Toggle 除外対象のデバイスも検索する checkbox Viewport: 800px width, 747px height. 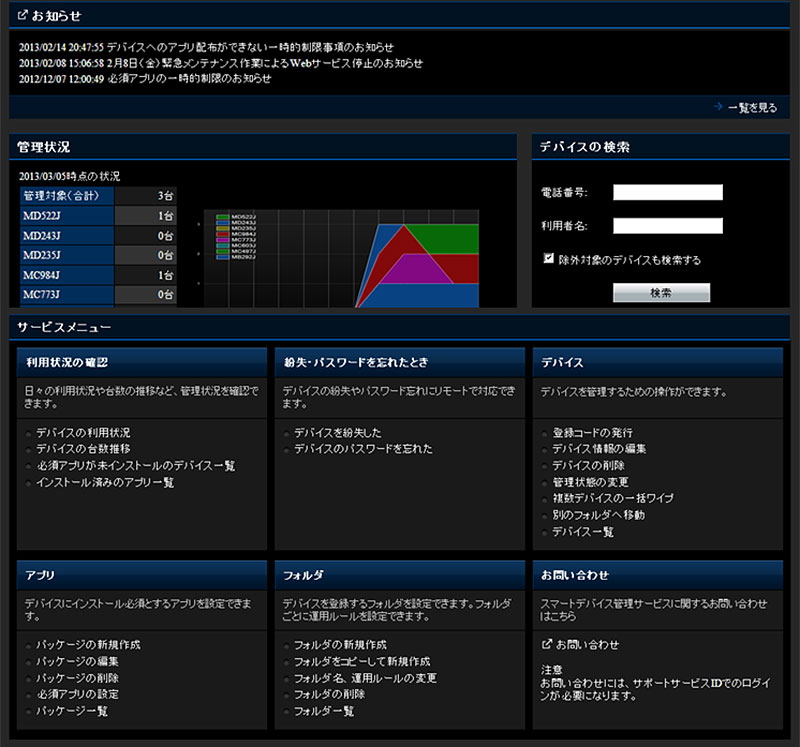(549, 258)
